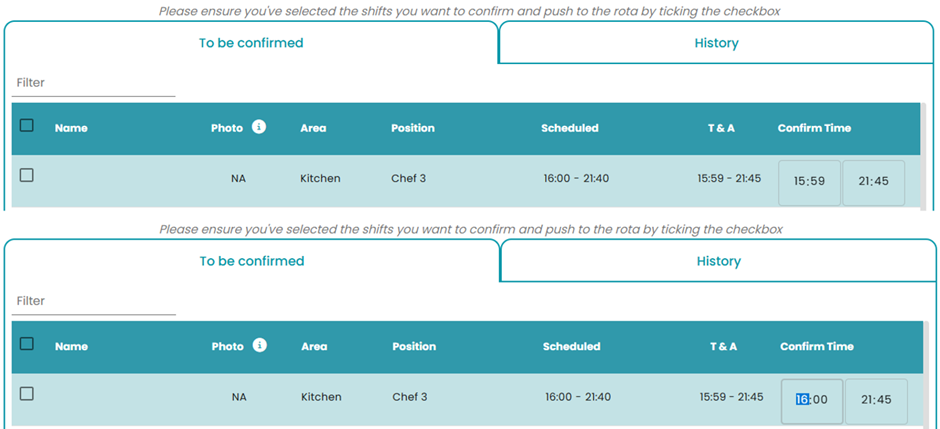Viewport: 940px width, 429px height.
Task: Tick the select-all checkbox in upper table header
Action: pos(26,125)
